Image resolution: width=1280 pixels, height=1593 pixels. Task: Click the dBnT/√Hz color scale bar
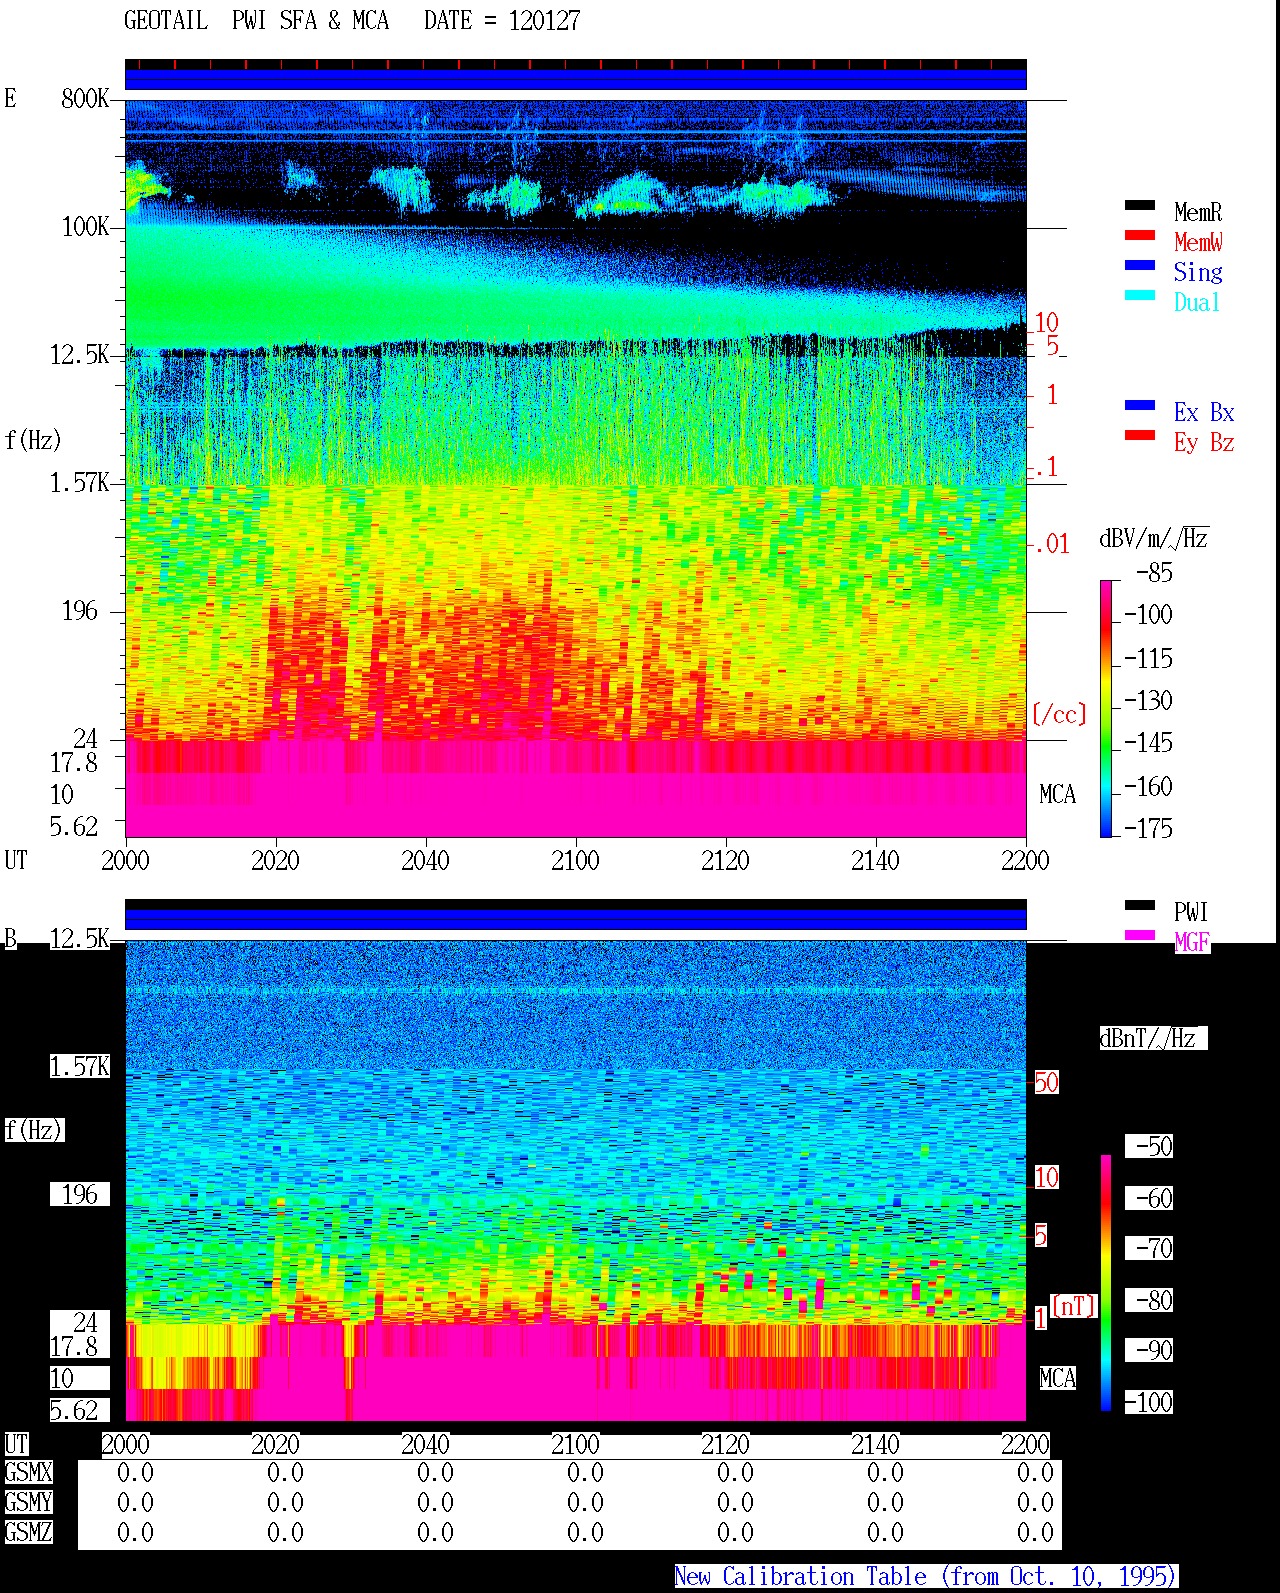coord(1106,1283)
